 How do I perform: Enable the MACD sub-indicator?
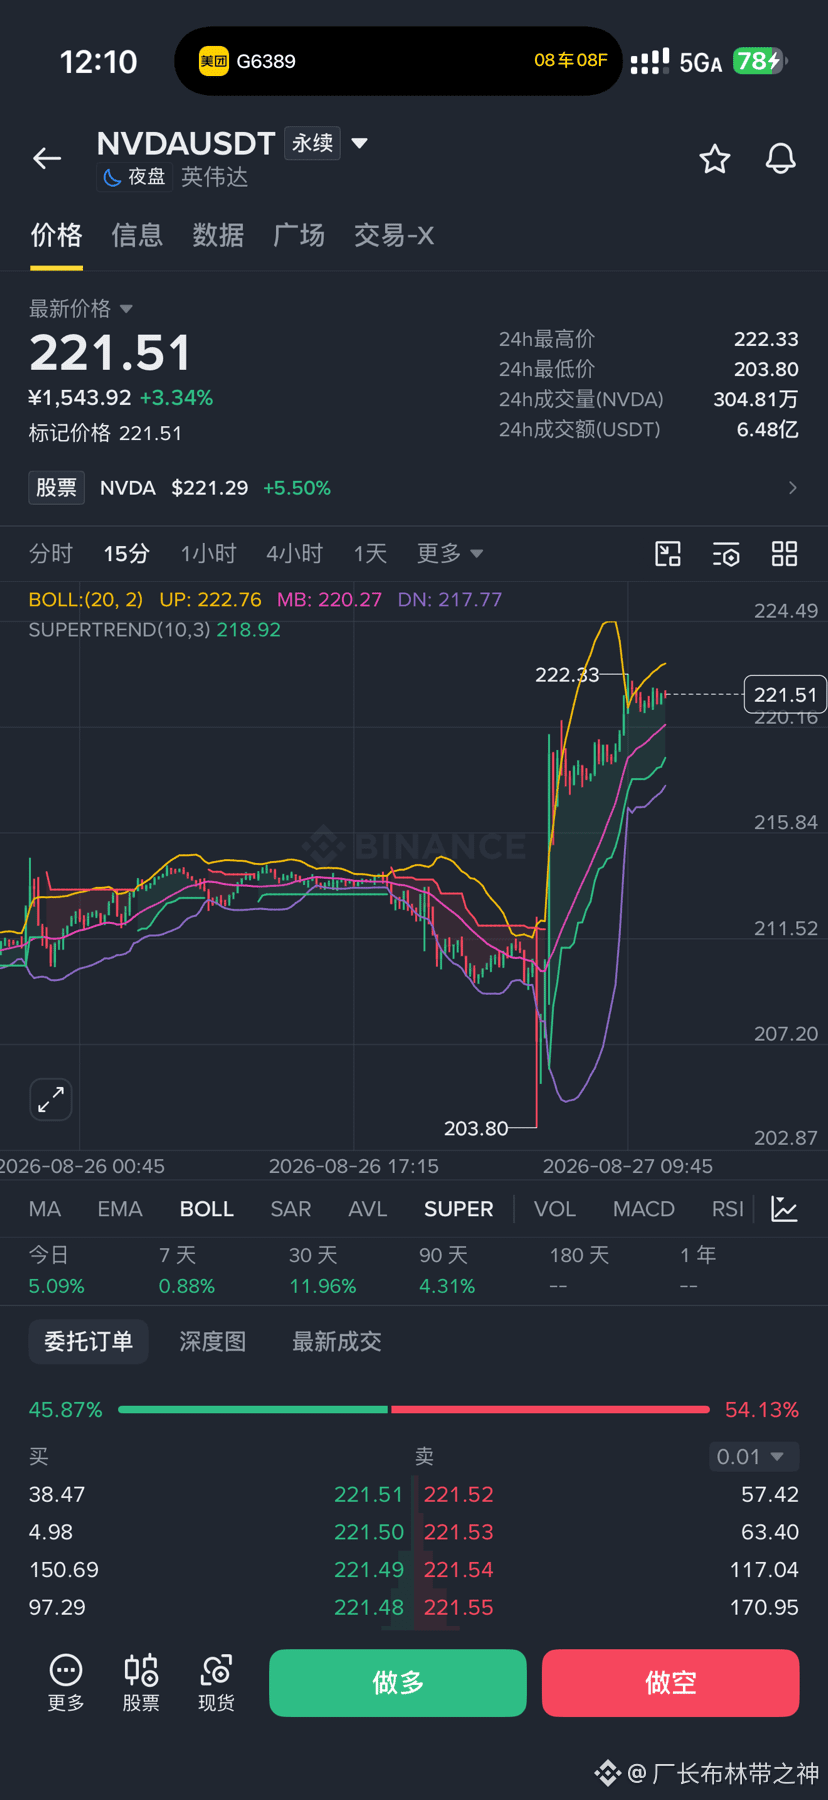click(x=644, y=1209)
